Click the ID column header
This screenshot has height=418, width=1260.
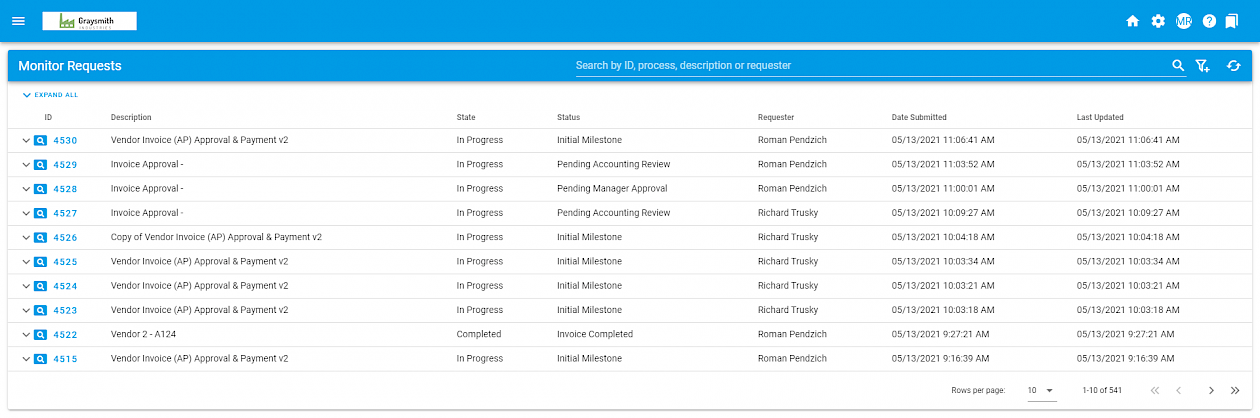pos(48,118)
